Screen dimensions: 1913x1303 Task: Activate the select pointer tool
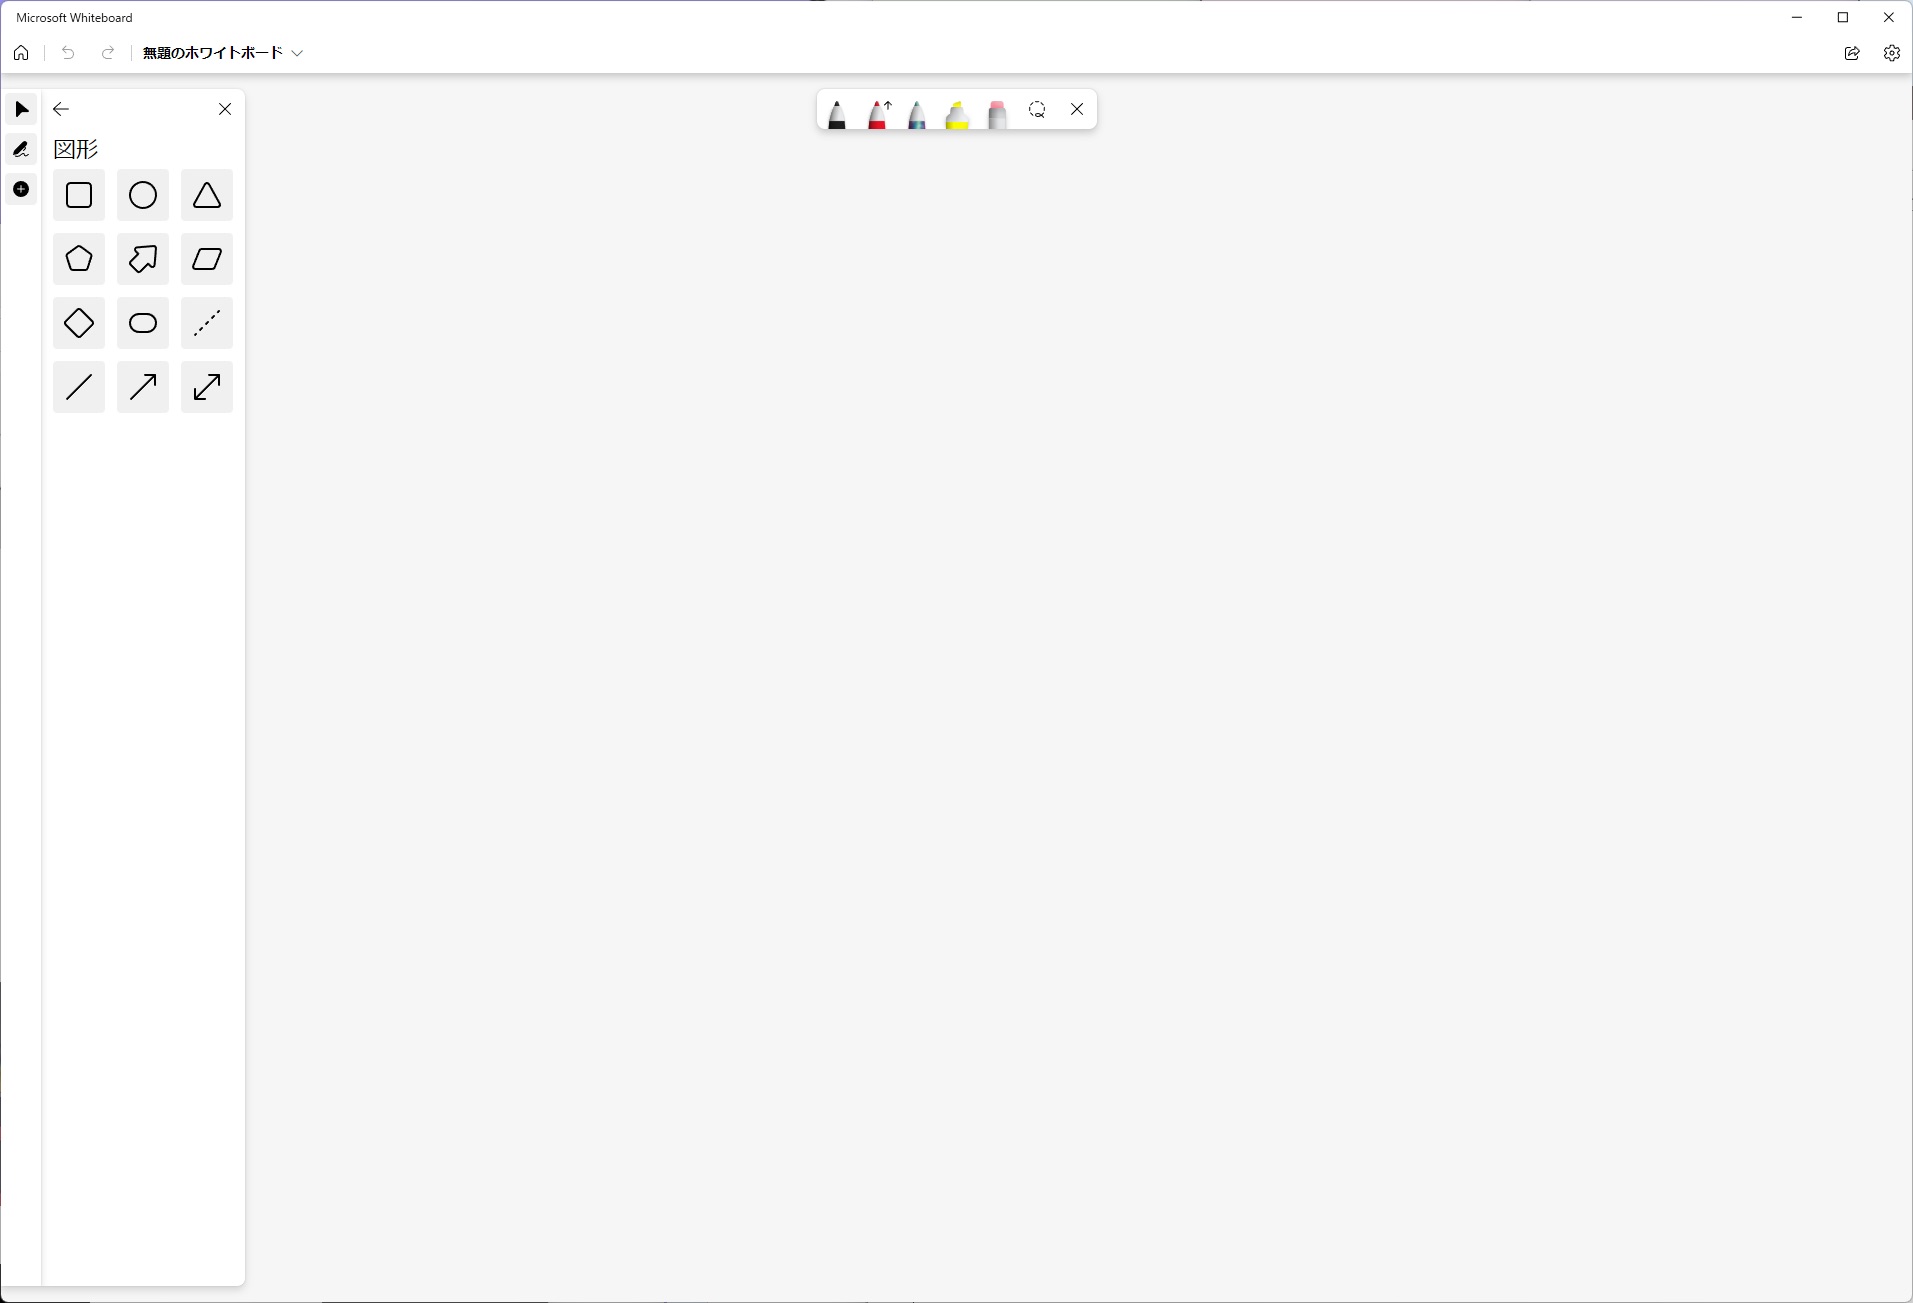pyautogui.click(x=21, y=109)
